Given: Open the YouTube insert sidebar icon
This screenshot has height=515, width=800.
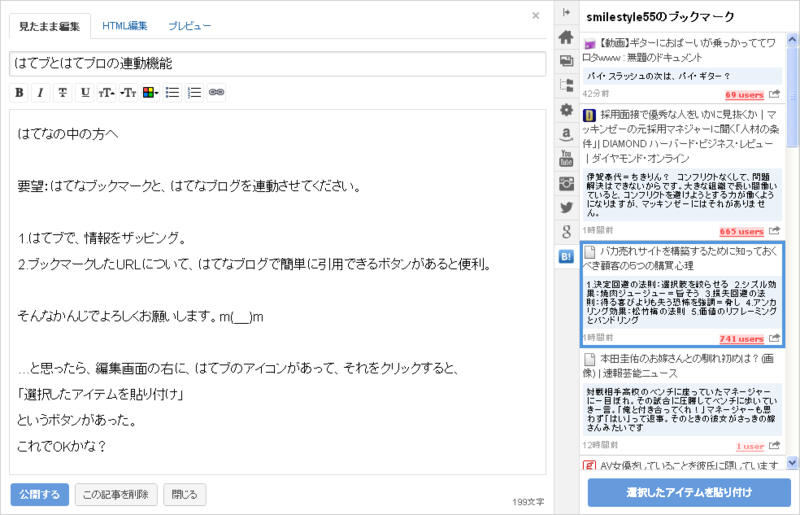Looking at the screenshot, I should point(566,159).
